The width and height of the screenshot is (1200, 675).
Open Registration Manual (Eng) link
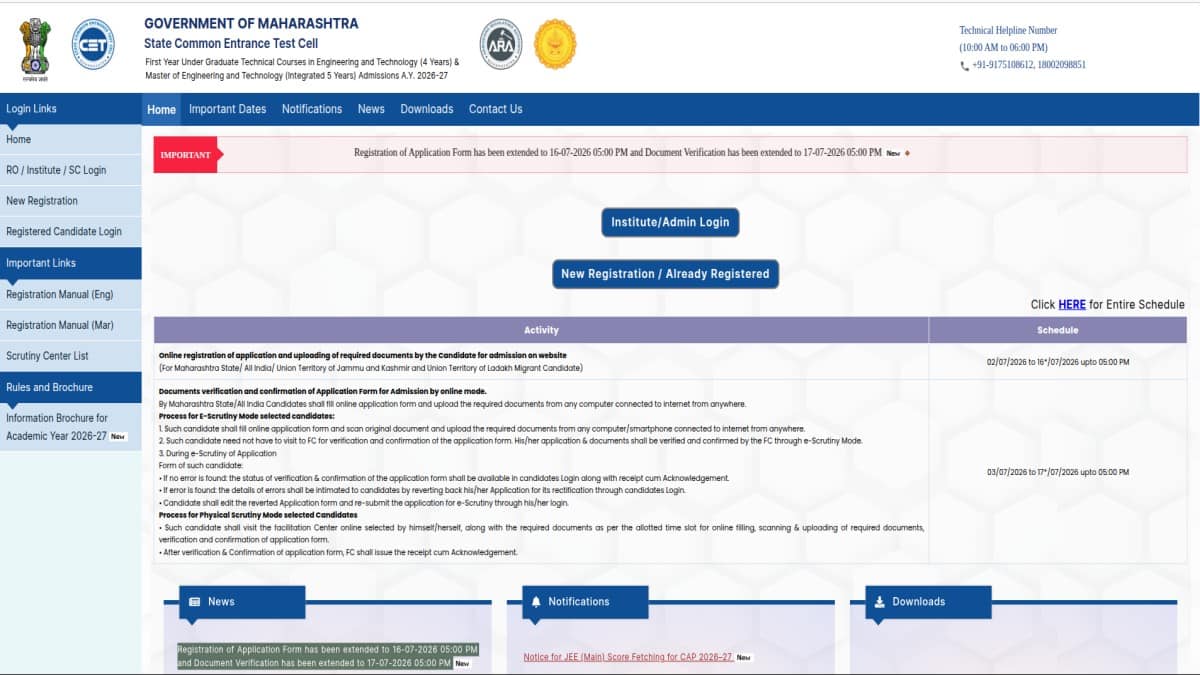point(70,295)
